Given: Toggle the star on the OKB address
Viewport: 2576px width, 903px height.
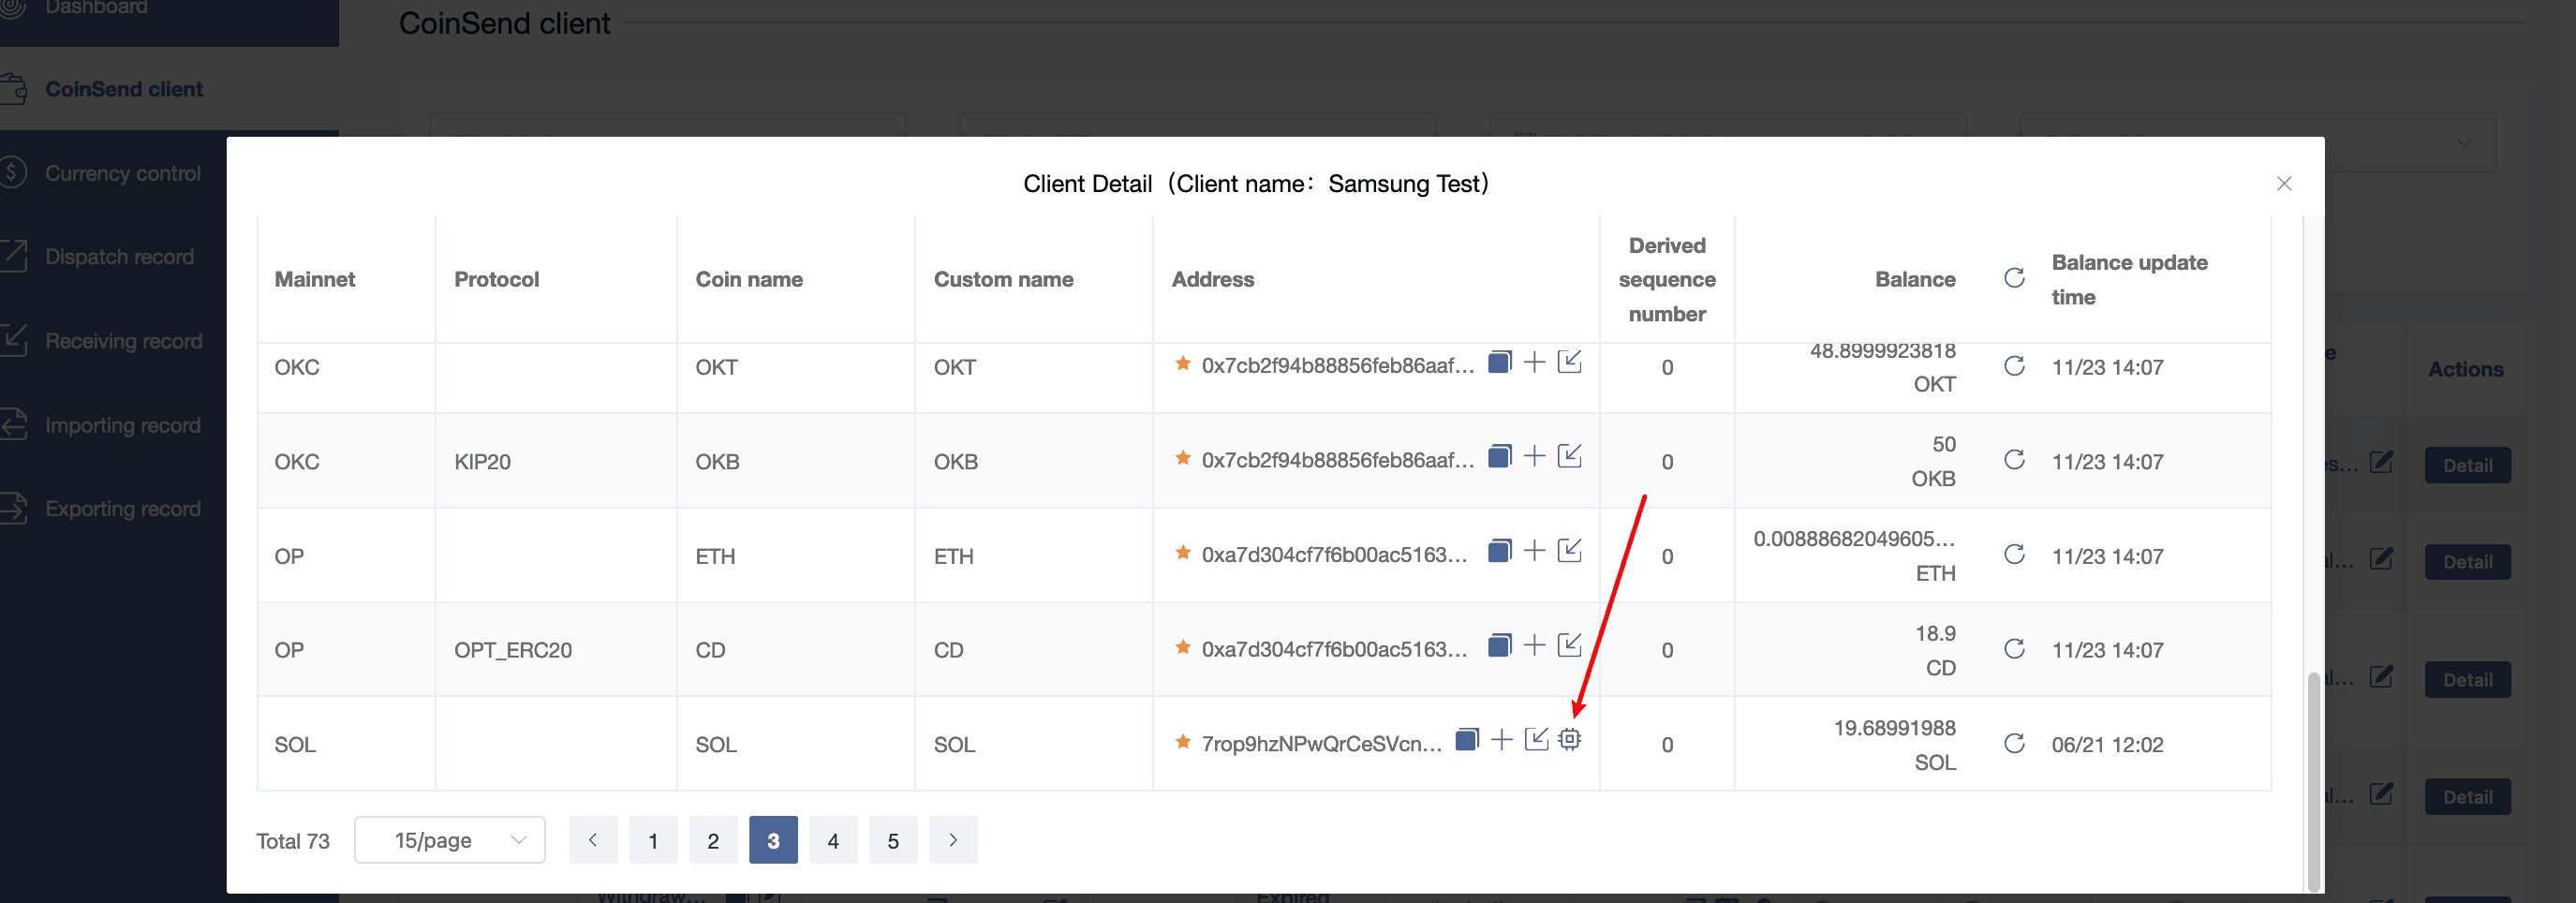Looking at the screenshot, I should 1182,458.
